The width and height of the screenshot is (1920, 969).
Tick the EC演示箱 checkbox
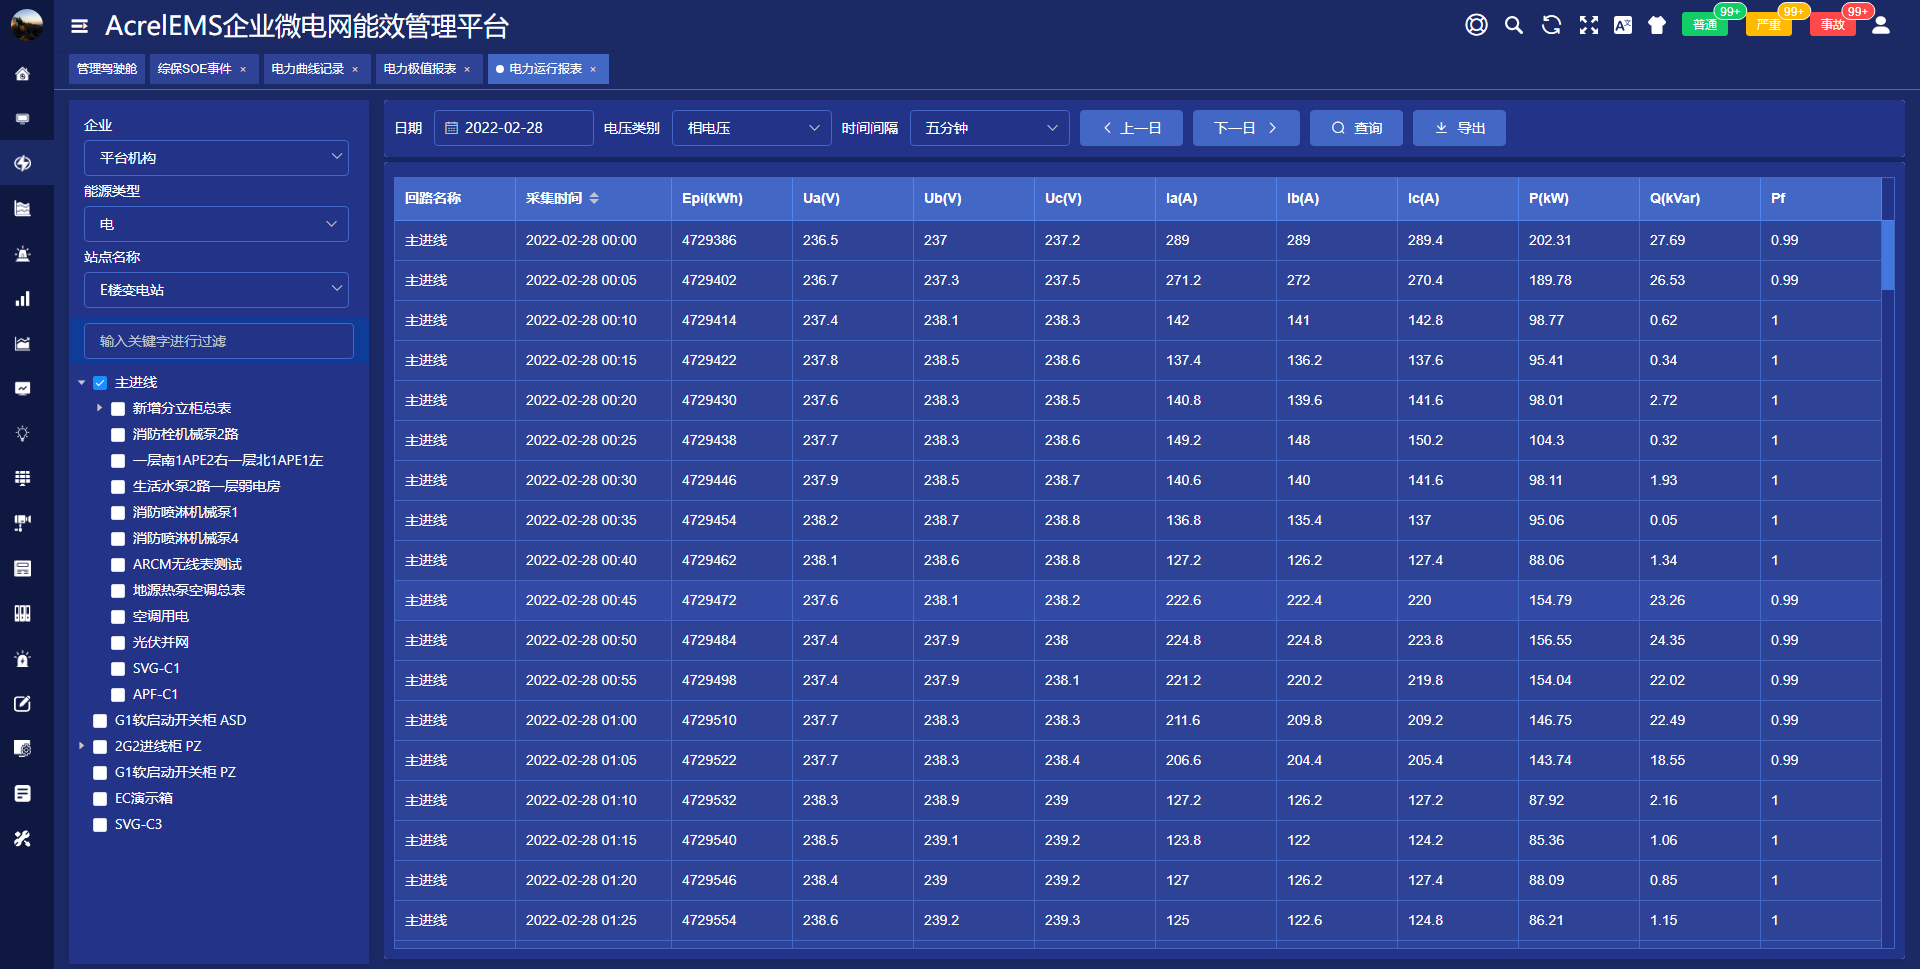pos(100,799)
